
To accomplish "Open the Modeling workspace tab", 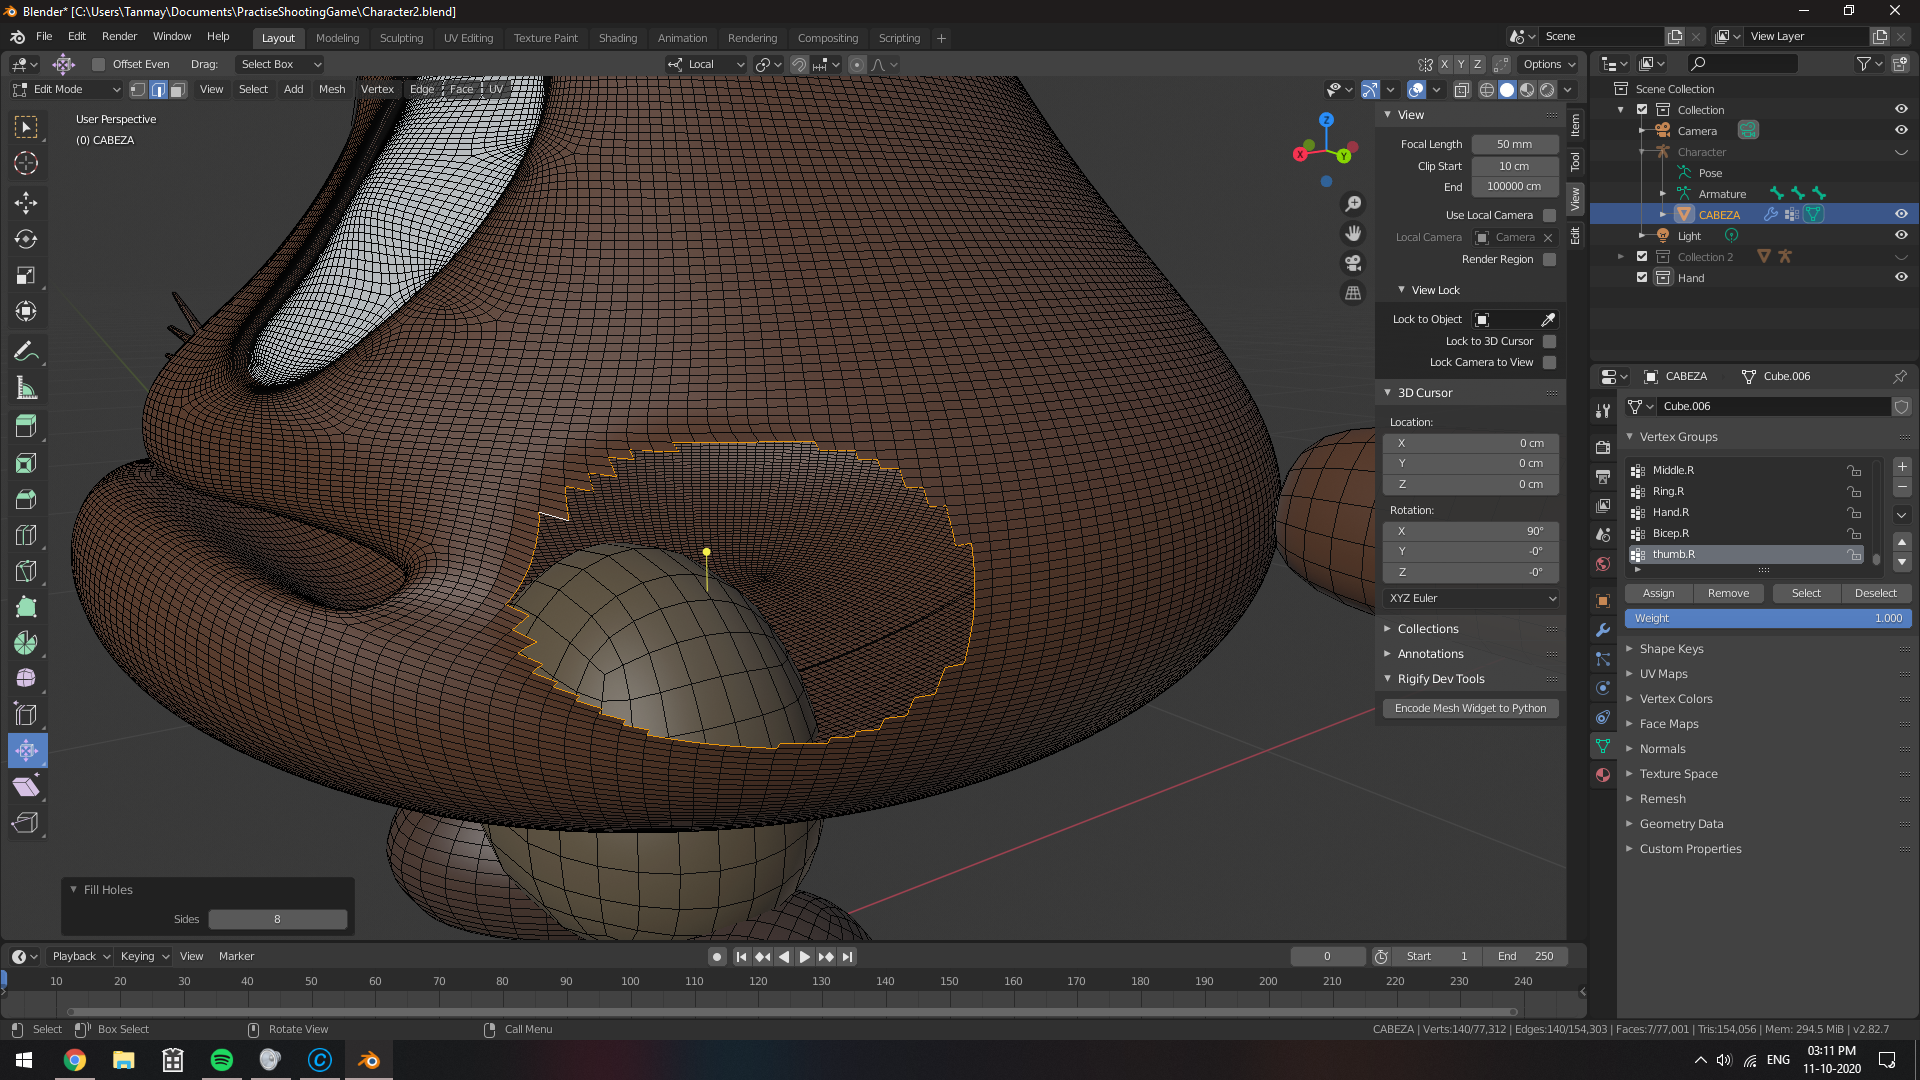I will click(x=337, y=38).
